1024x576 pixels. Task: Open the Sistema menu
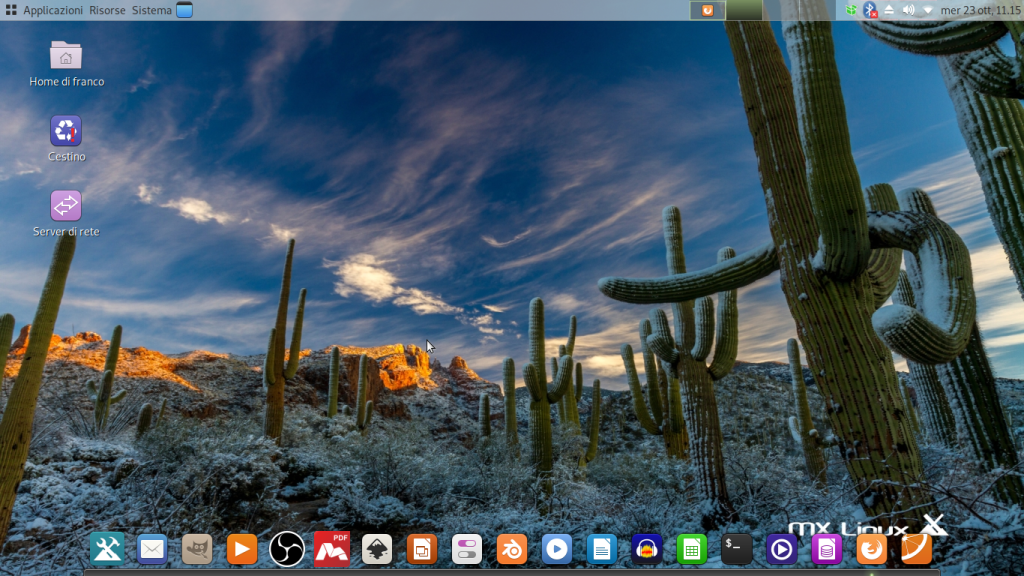[150, 10]
